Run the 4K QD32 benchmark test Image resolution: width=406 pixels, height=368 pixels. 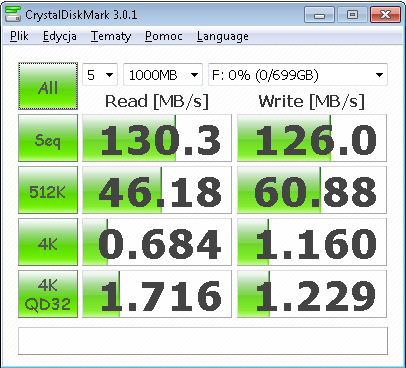click(48, 294)
